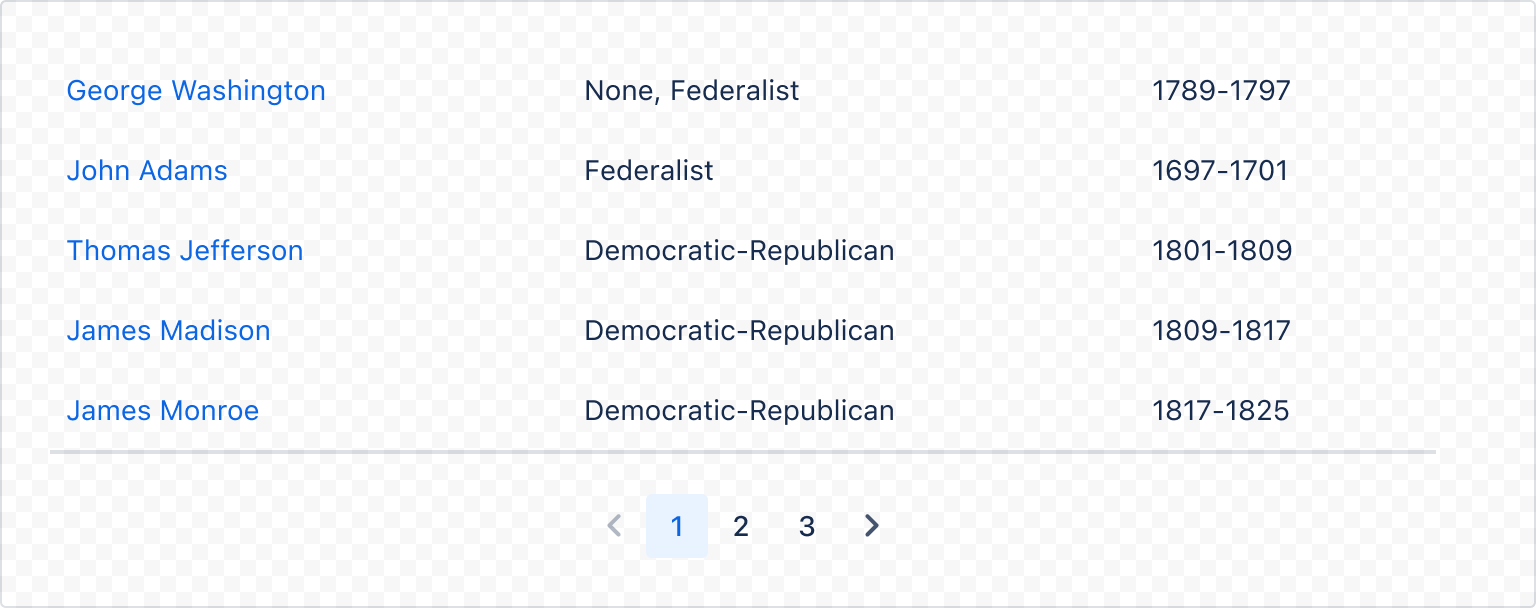Jump to page 3 of results
The width and height of the screenshot is (1536, 608).
pos(806,525)
